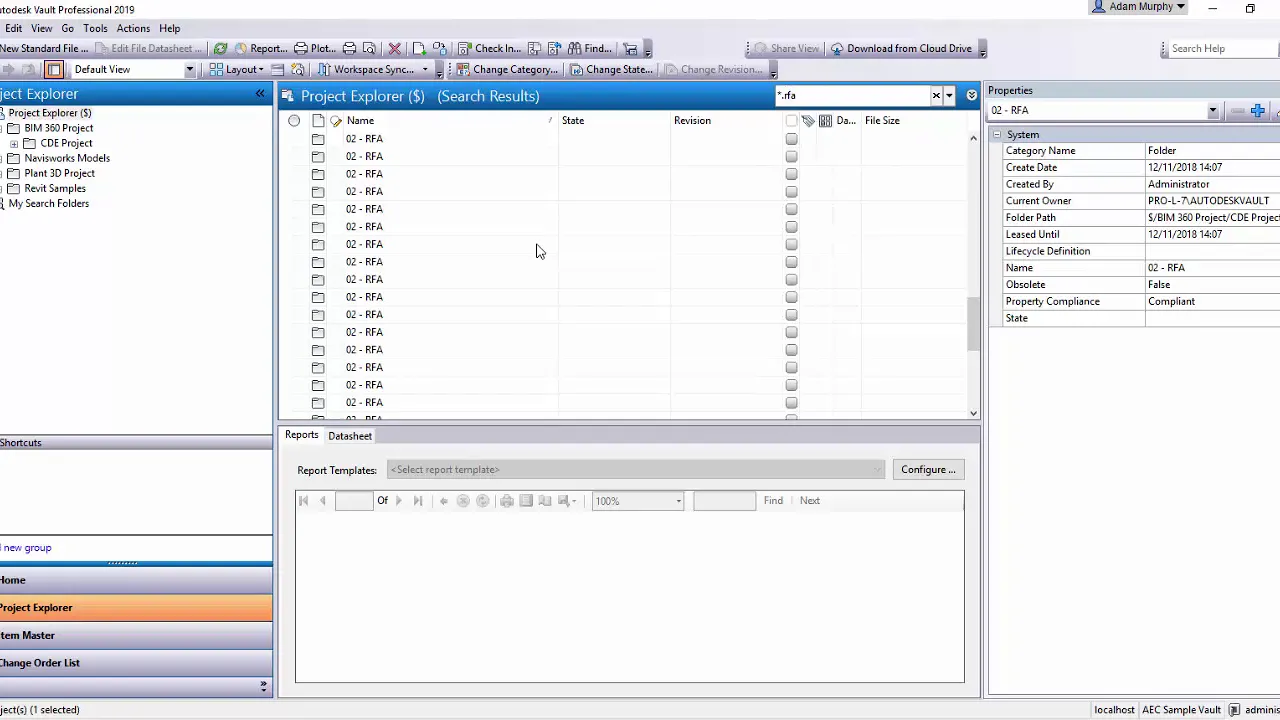Click the pencil icon column header

coord(336,121)
